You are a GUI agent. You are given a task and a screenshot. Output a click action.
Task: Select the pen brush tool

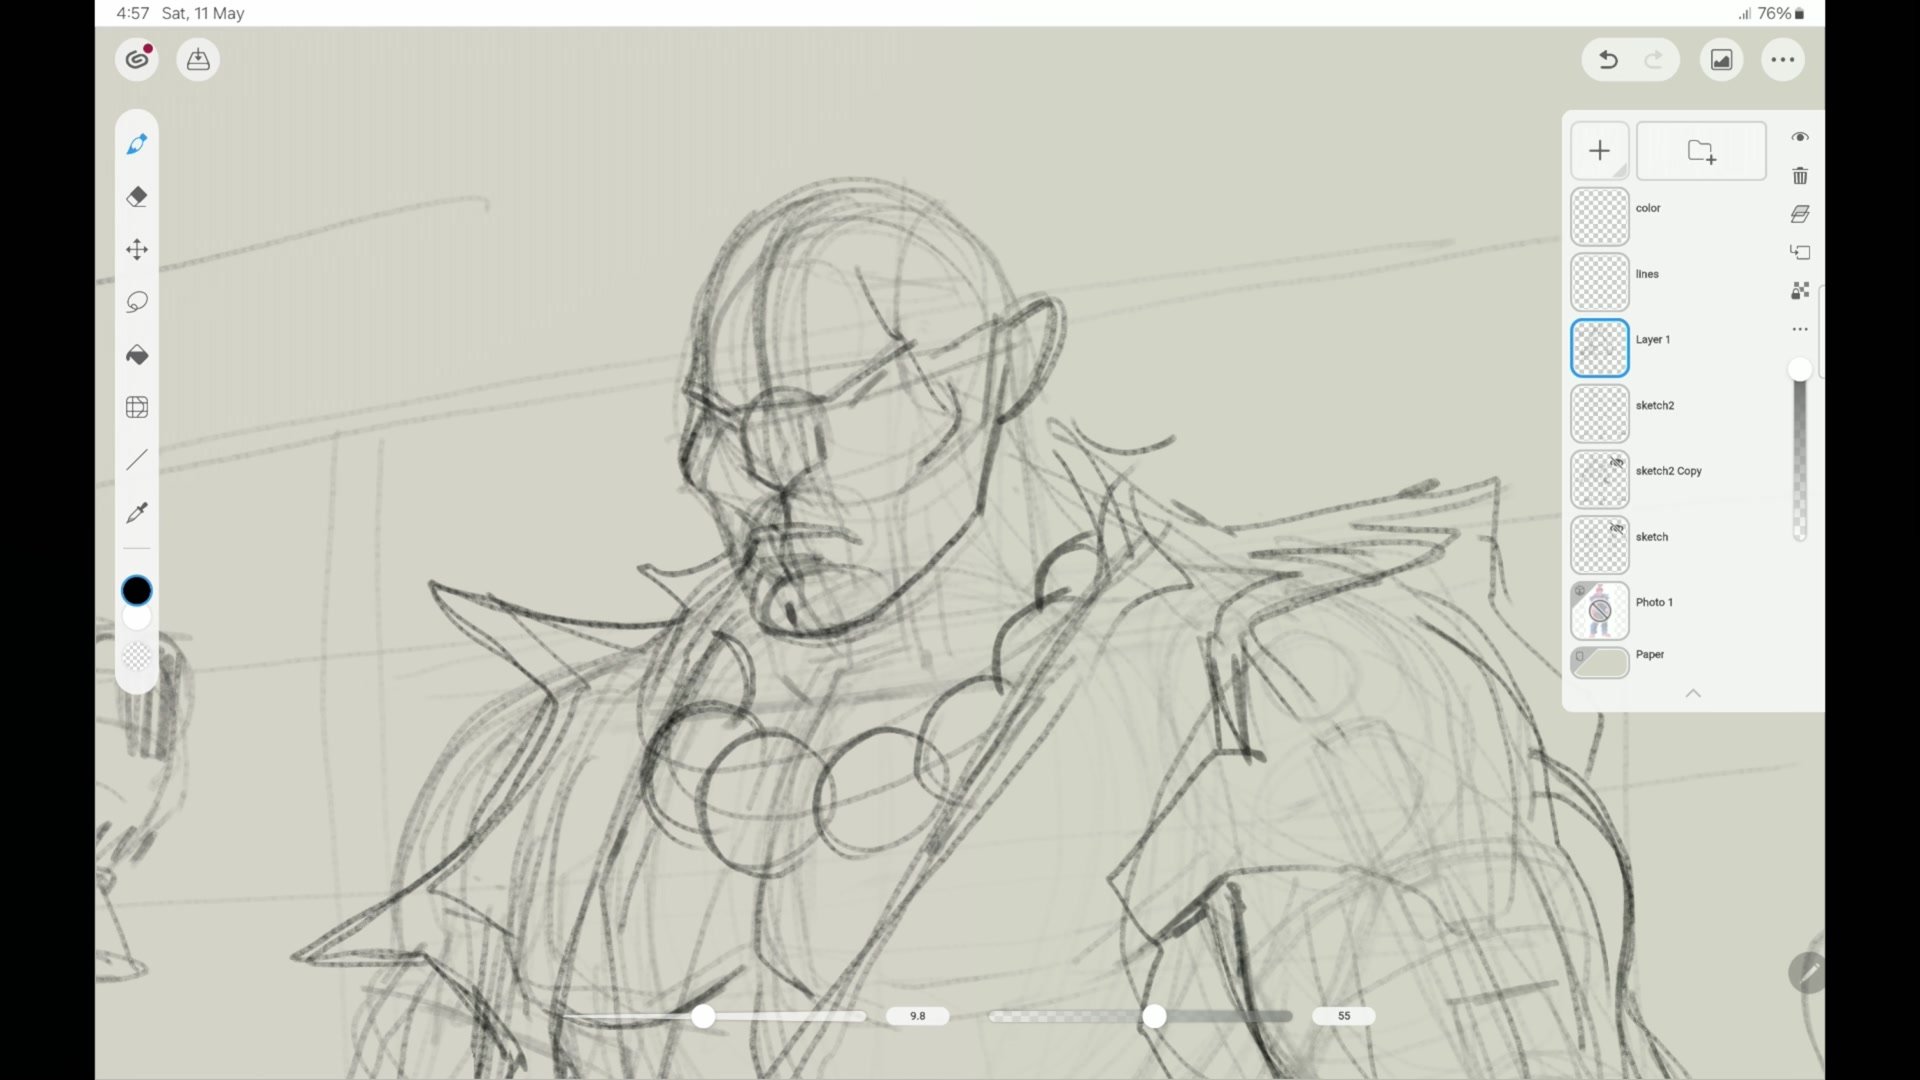pyautogui.click(x=137, y=145)
